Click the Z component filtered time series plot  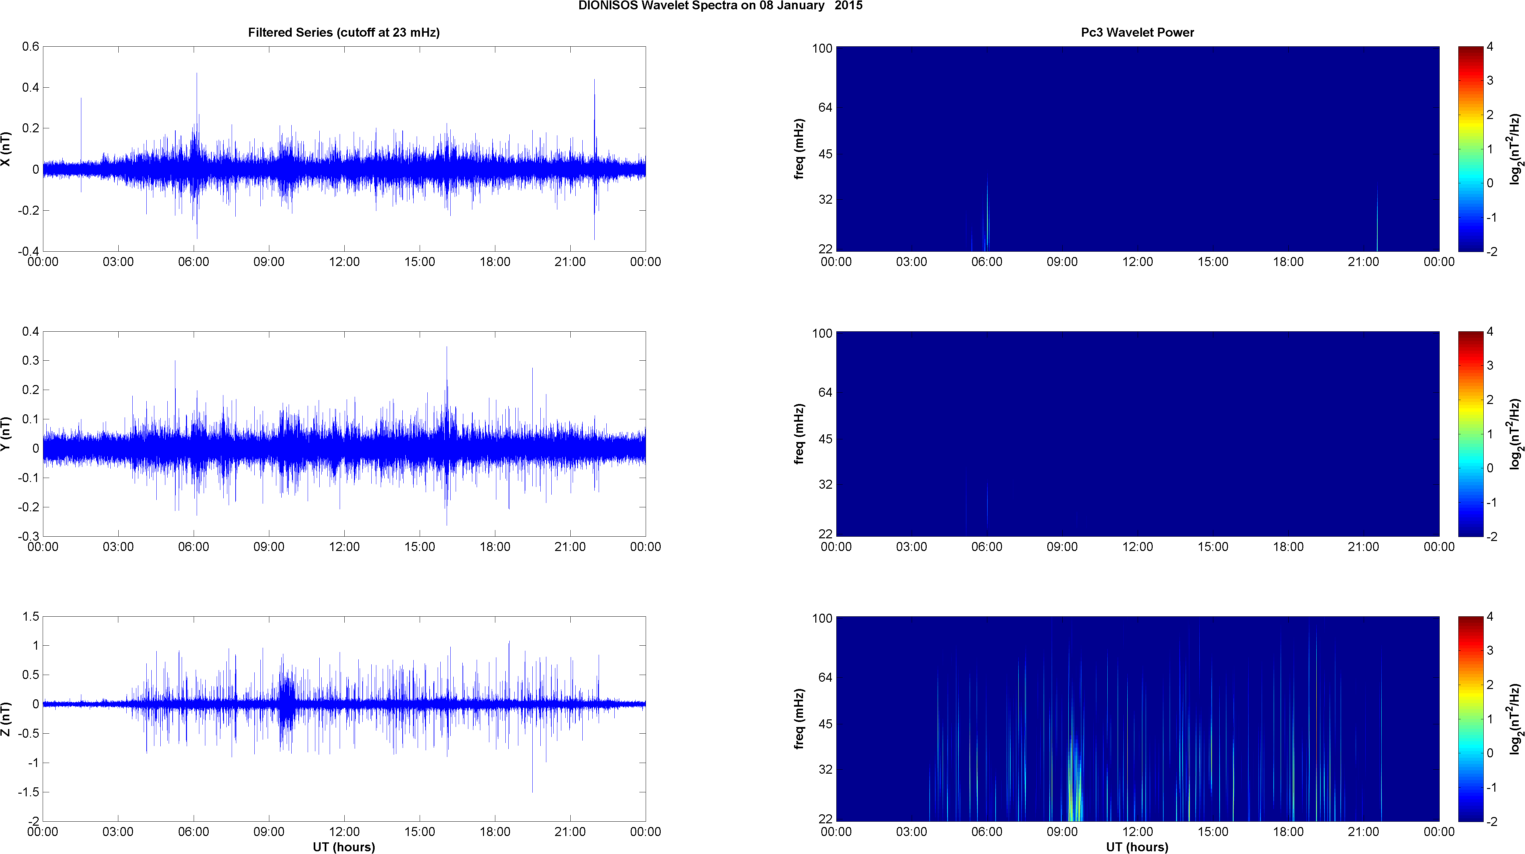pyautogui.click(x=344, y=719)
